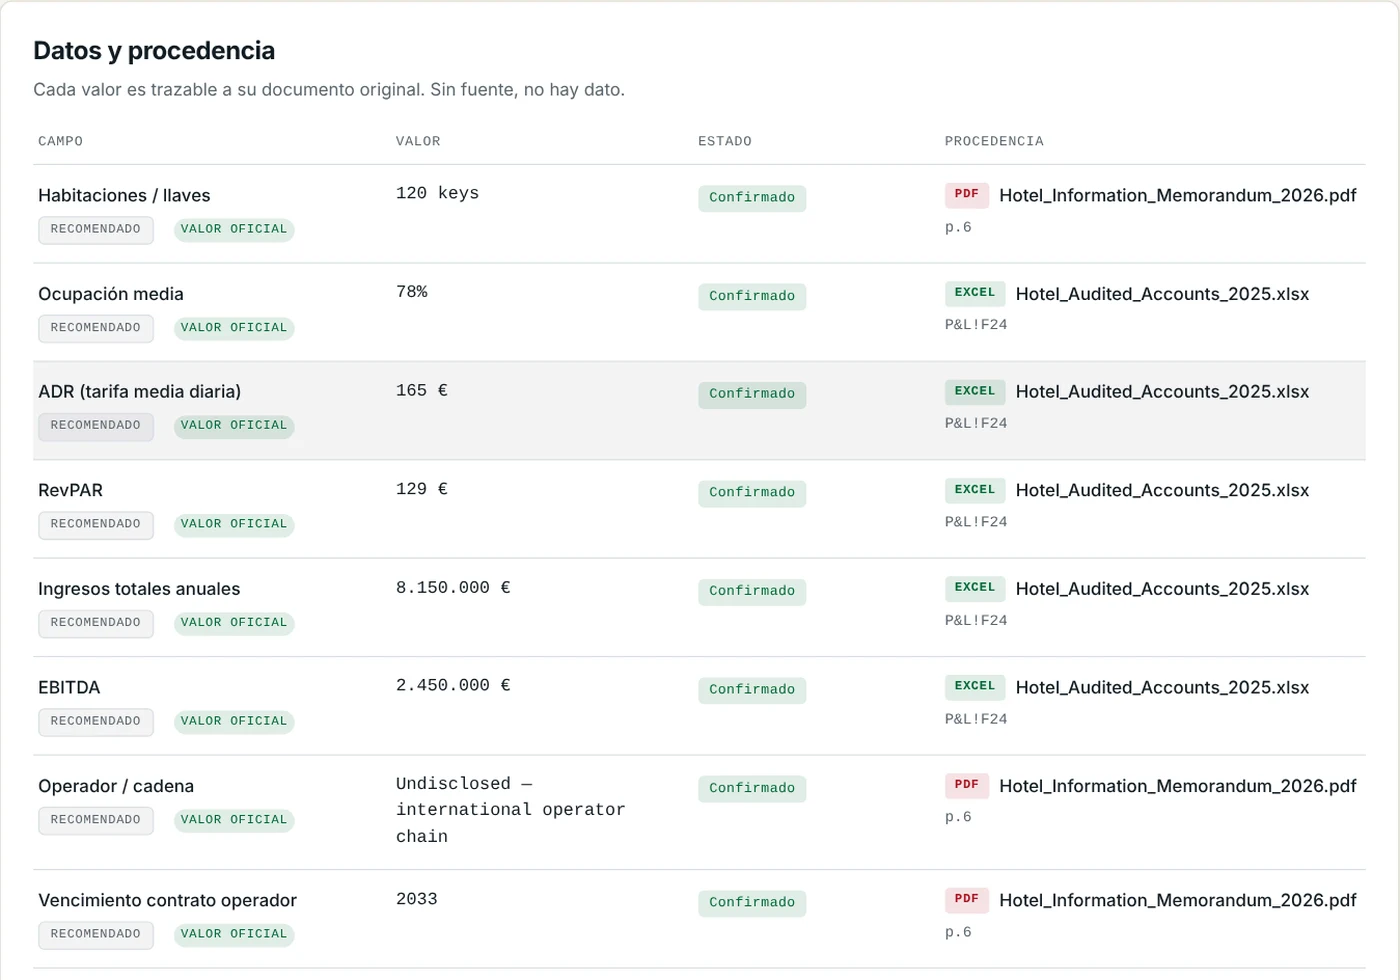
Task: Open Hotel_Audited_Accounts_2025.xlsx in Ocupación media row
Action: 1162,294
